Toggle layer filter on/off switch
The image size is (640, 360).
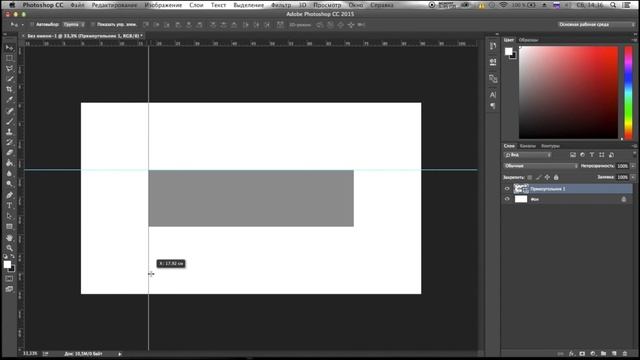point(634,154)
